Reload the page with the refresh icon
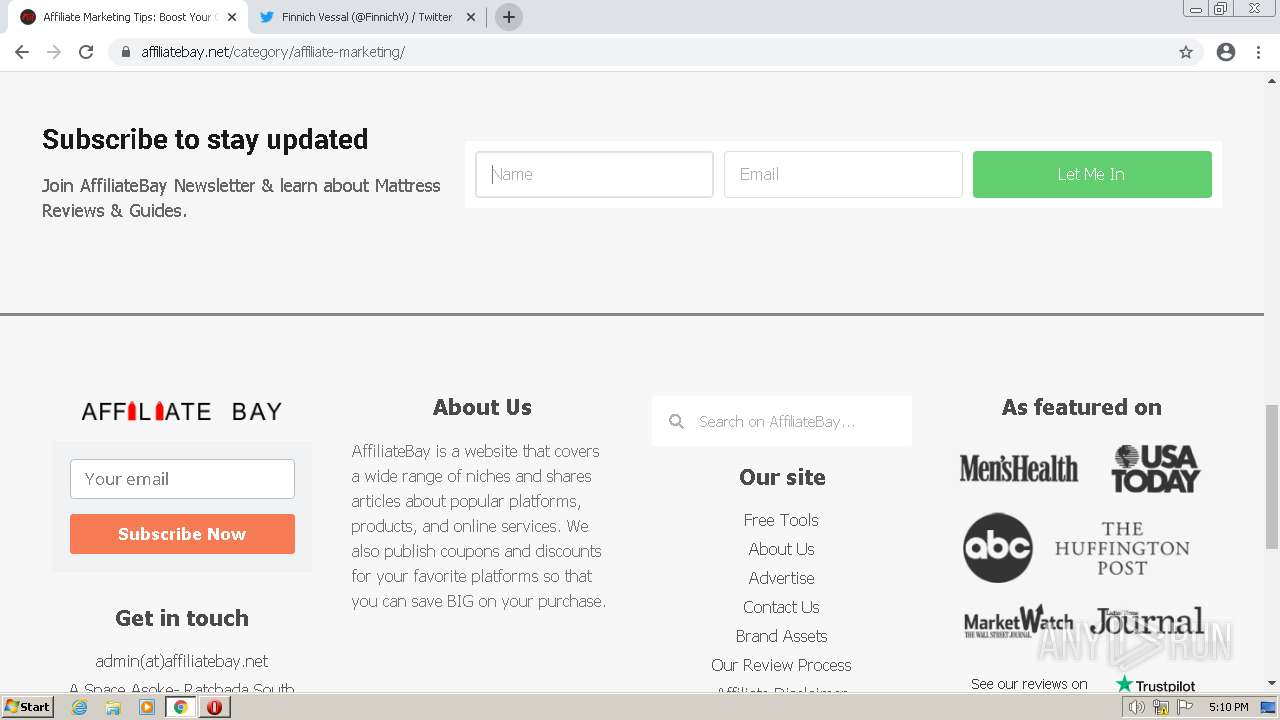The width and height of the screenshot is (1280, 720). 86,52
